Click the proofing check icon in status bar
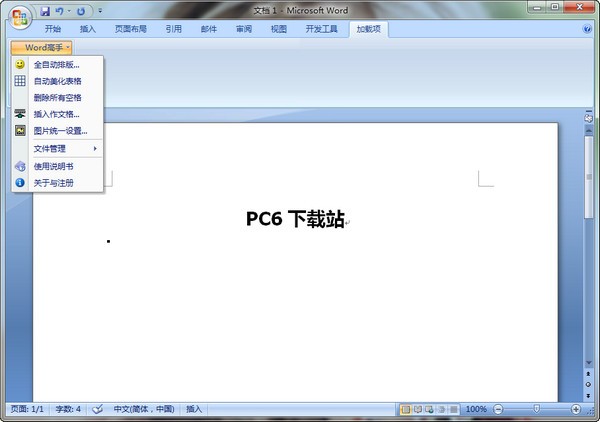The width and height of the screenshot is (600, 422). tap(97, 409)
